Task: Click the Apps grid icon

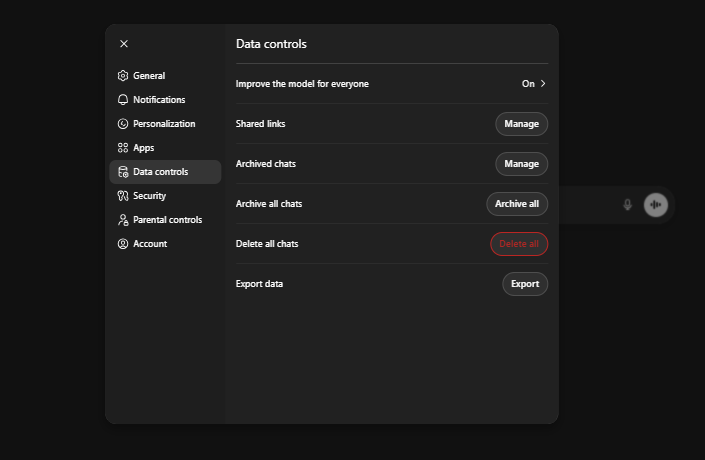Action: [x=123, y=148]
